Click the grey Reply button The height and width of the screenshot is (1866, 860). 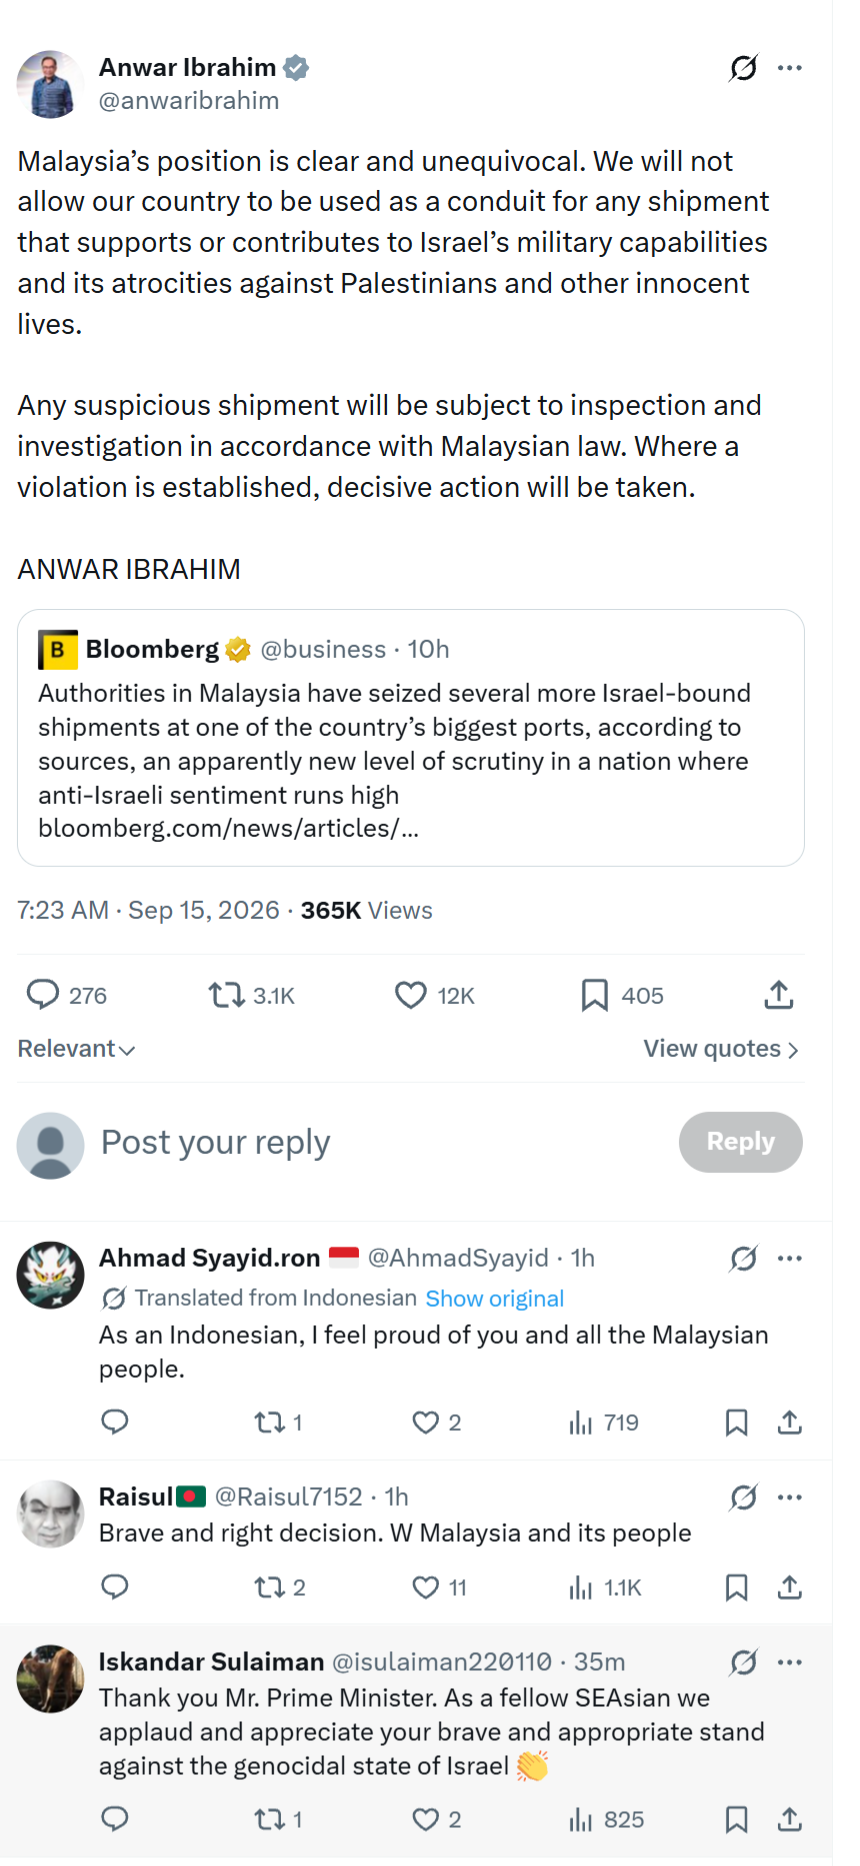pos(741,1142)
